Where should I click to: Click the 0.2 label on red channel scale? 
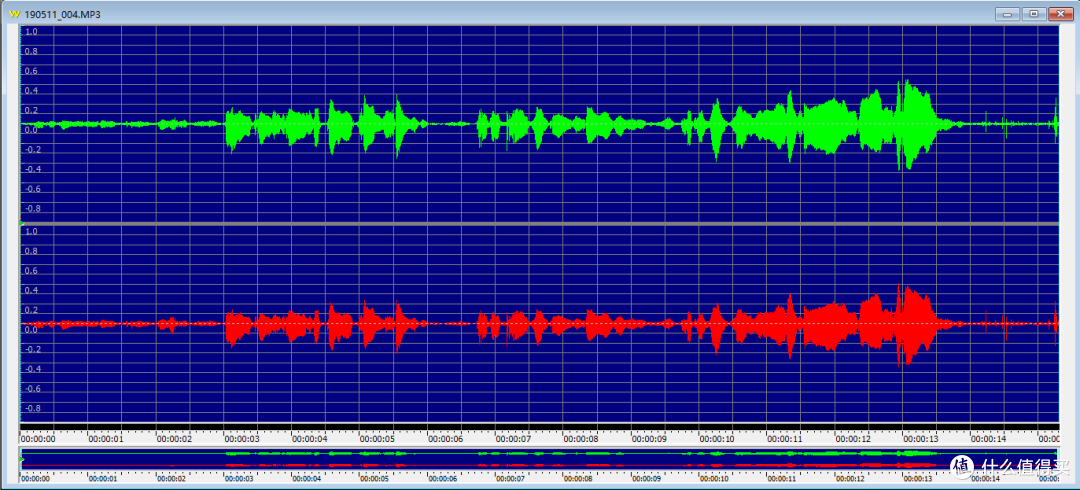pos(32,310)
